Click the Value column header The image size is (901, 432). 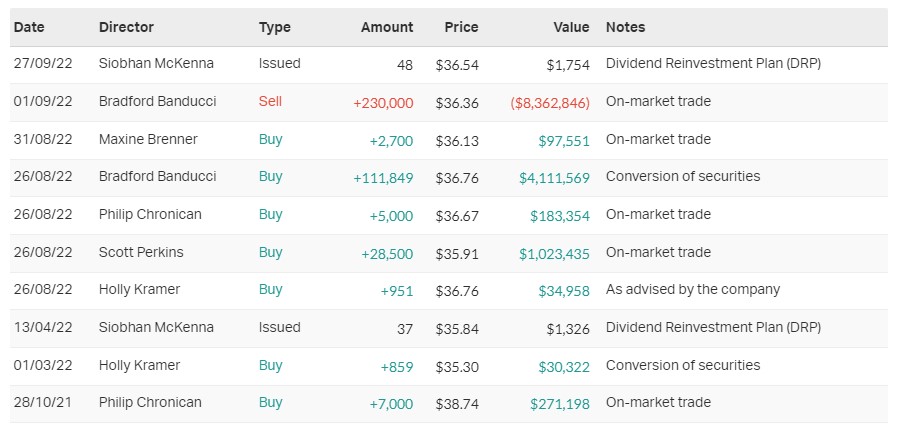(x=570, y=27)
